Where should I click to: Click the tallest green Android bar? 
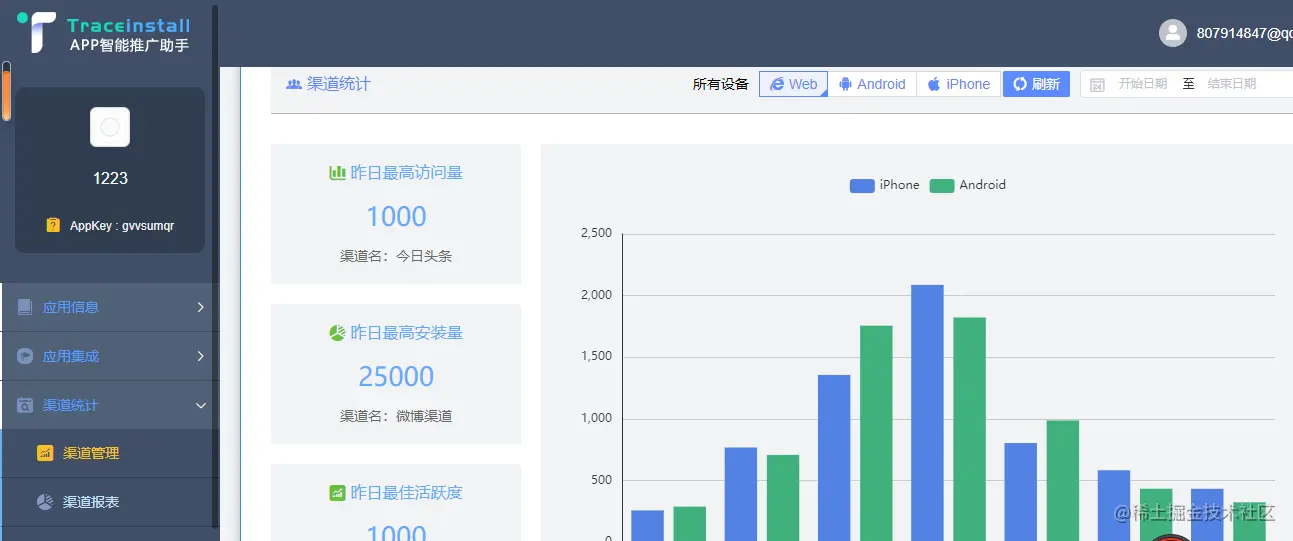click(x=969, y=429)
